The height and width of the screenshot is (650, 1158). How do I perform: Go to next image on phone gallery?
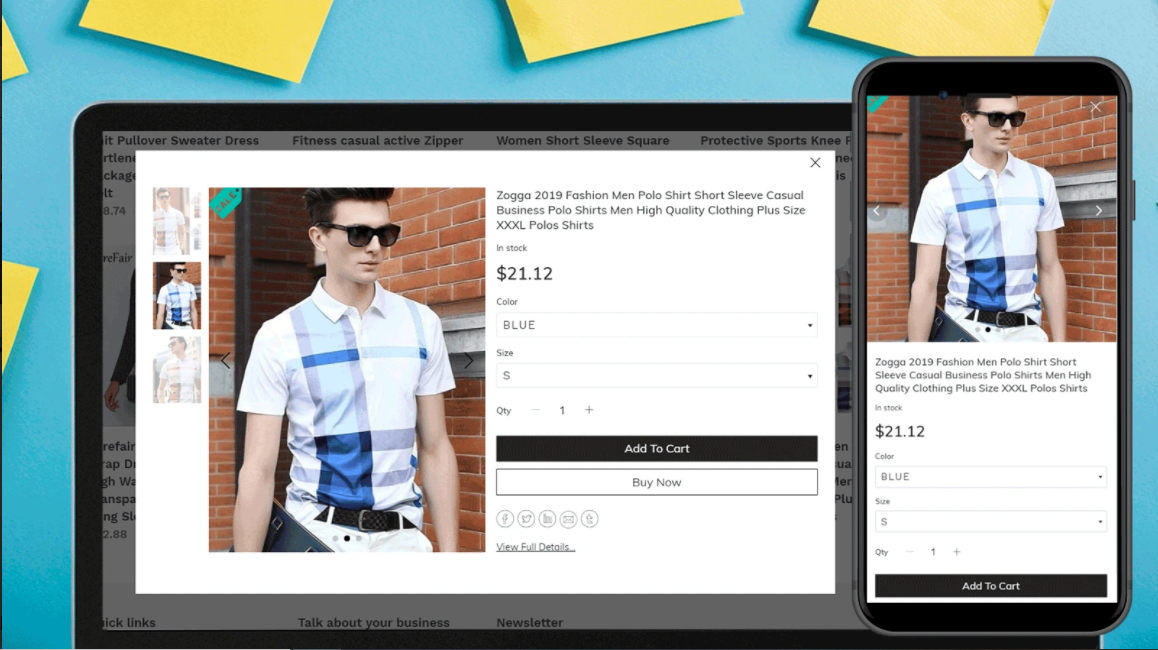[1099, 211]
